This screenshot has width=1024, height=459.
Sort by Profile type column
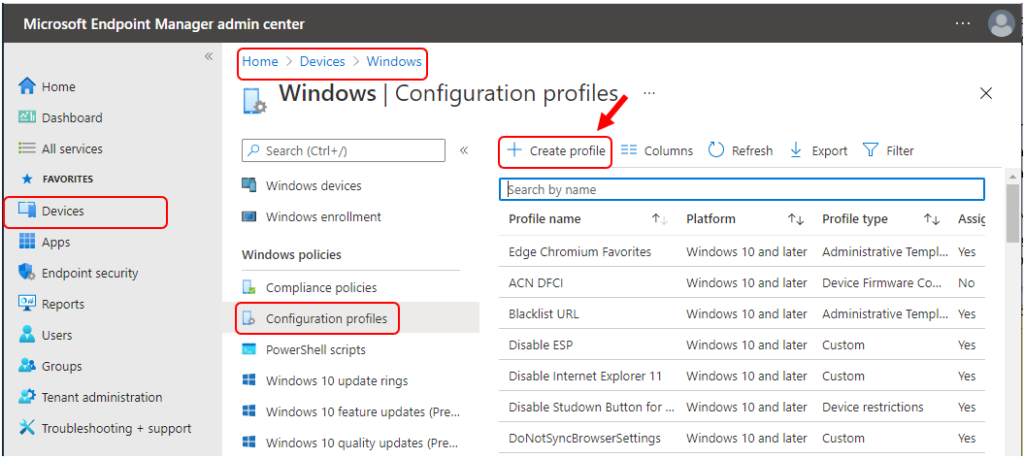click(932, 220)
